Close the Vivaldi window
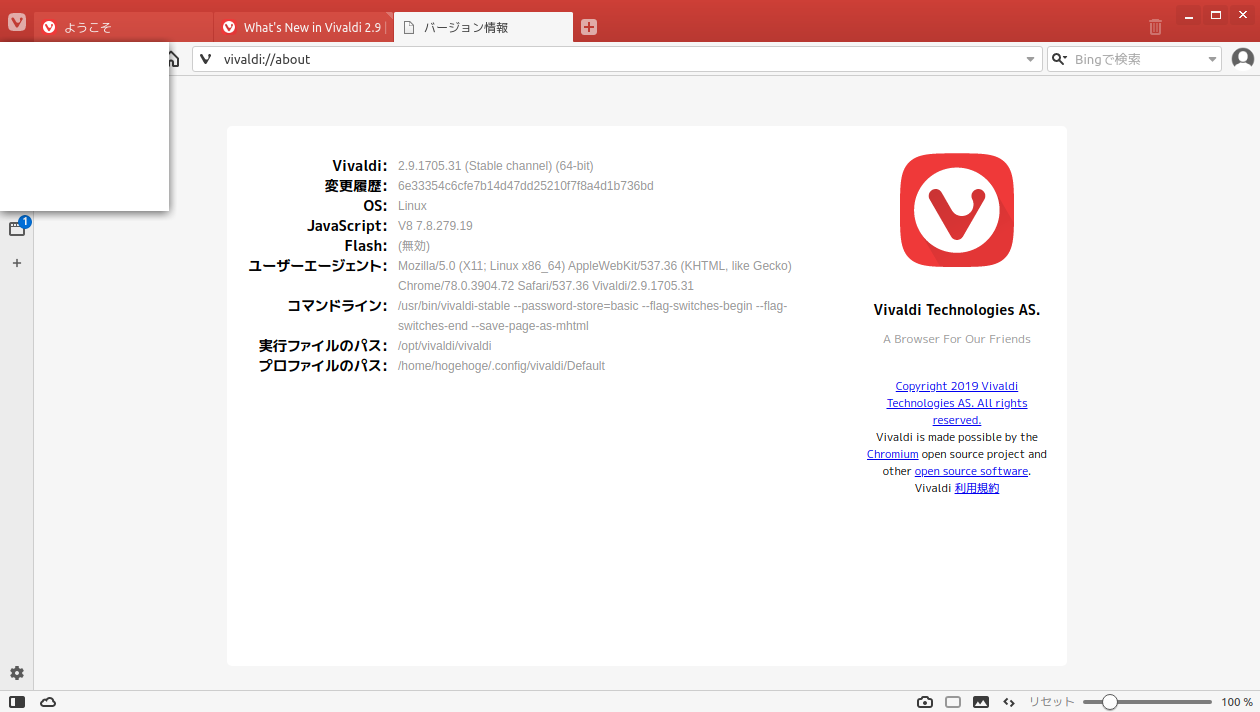 click(1243, 15)
